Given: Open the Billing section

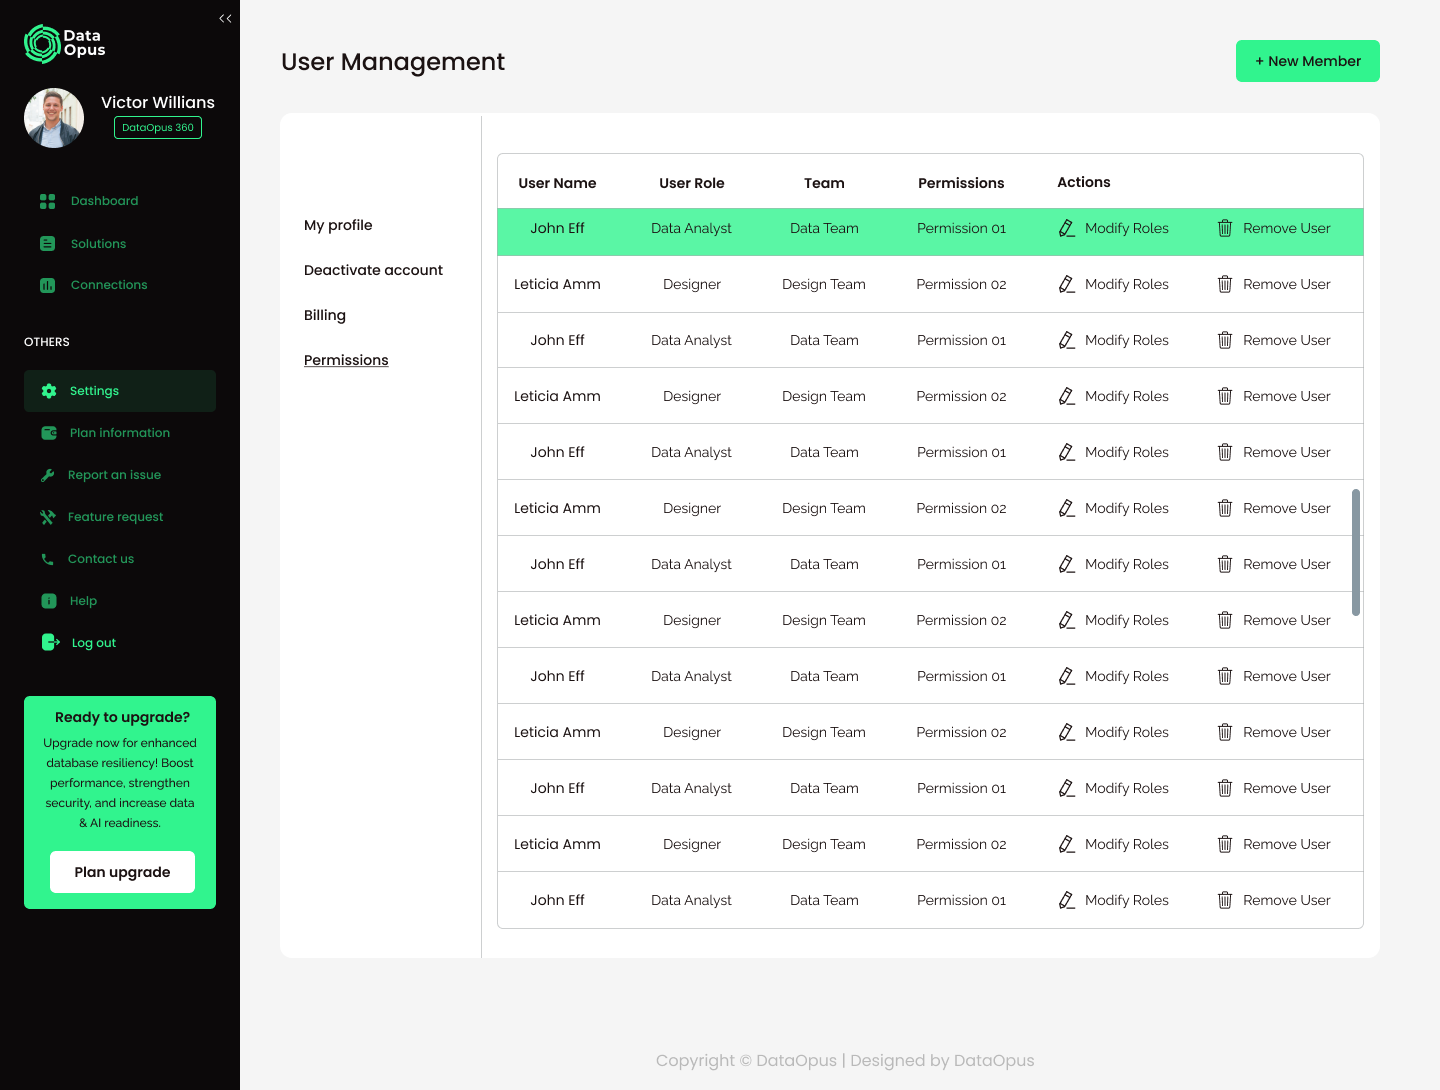Looking at the screenshot, I should (x=325, y=315).
